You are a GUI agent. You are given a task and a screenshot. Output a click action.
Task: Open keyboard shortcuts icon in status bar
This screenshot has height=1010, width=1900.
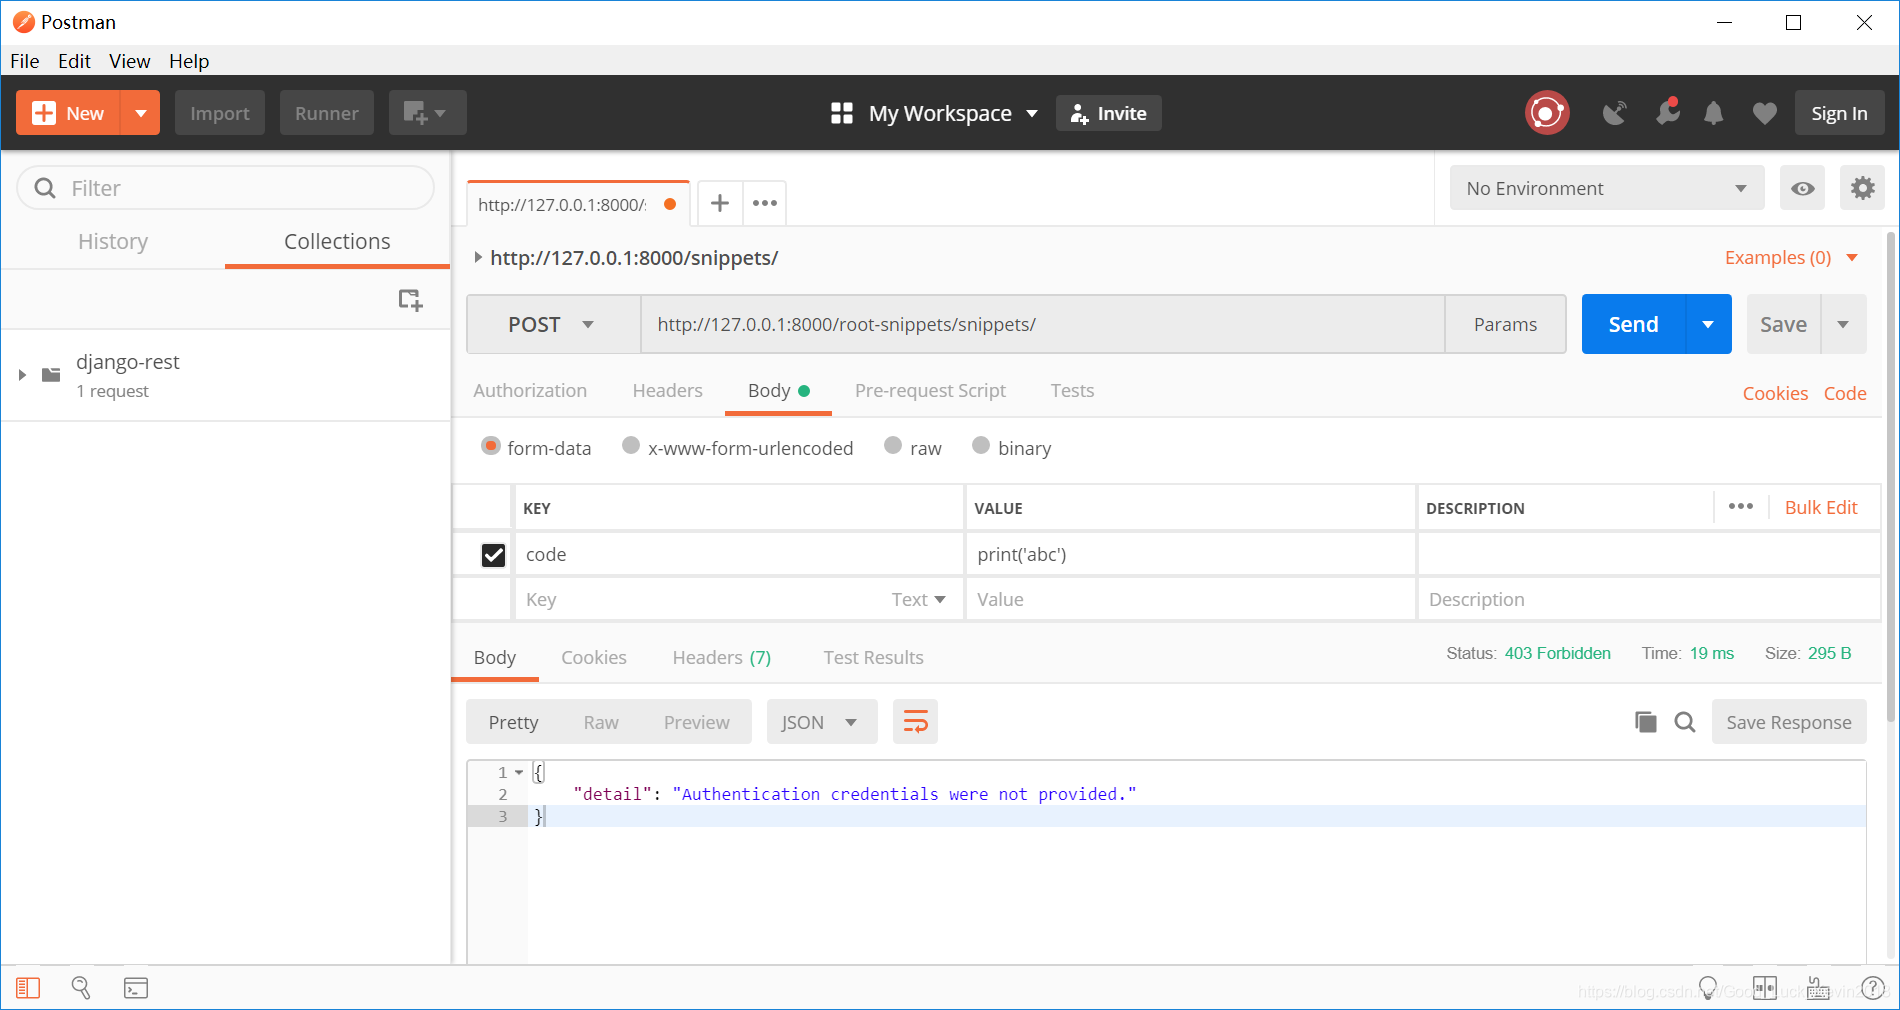pyautogui.click(x=1818, y=989)
